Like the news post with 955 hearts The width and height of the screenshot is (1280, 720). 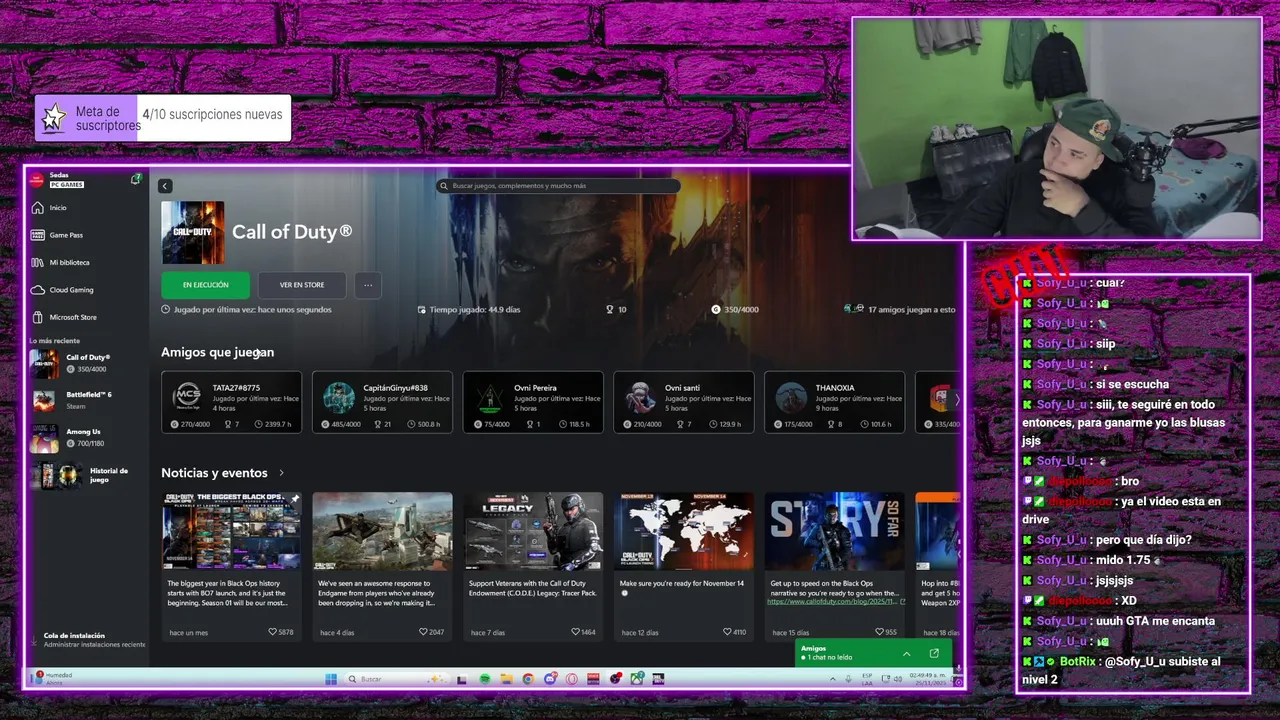[886, 632]
